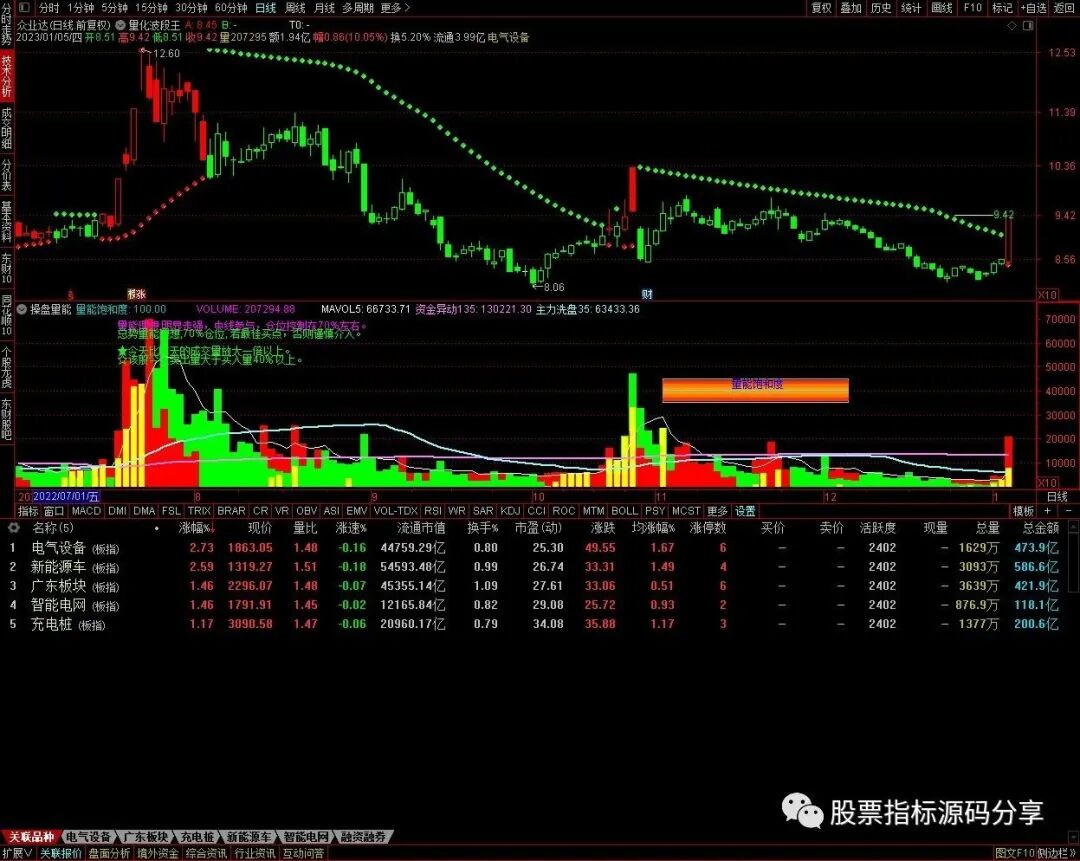
Task: Click the 返回 back button
Action: (x=1063, y=8)
